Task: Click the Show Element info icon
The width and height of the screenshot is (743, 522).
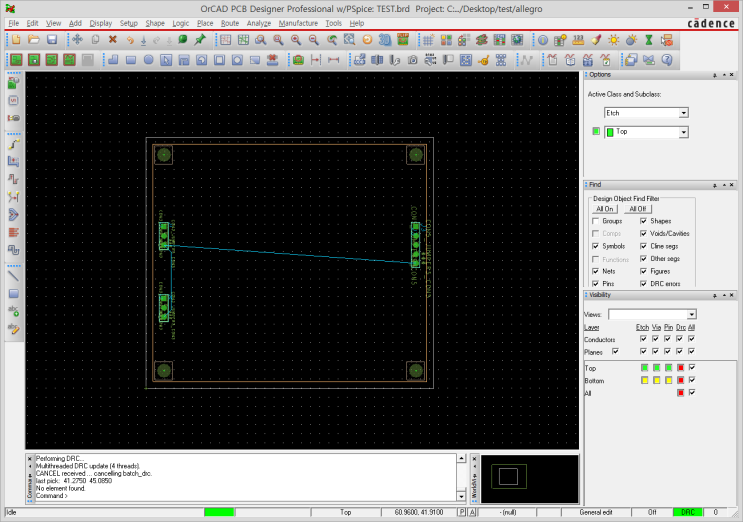Action: click(541, 39)
